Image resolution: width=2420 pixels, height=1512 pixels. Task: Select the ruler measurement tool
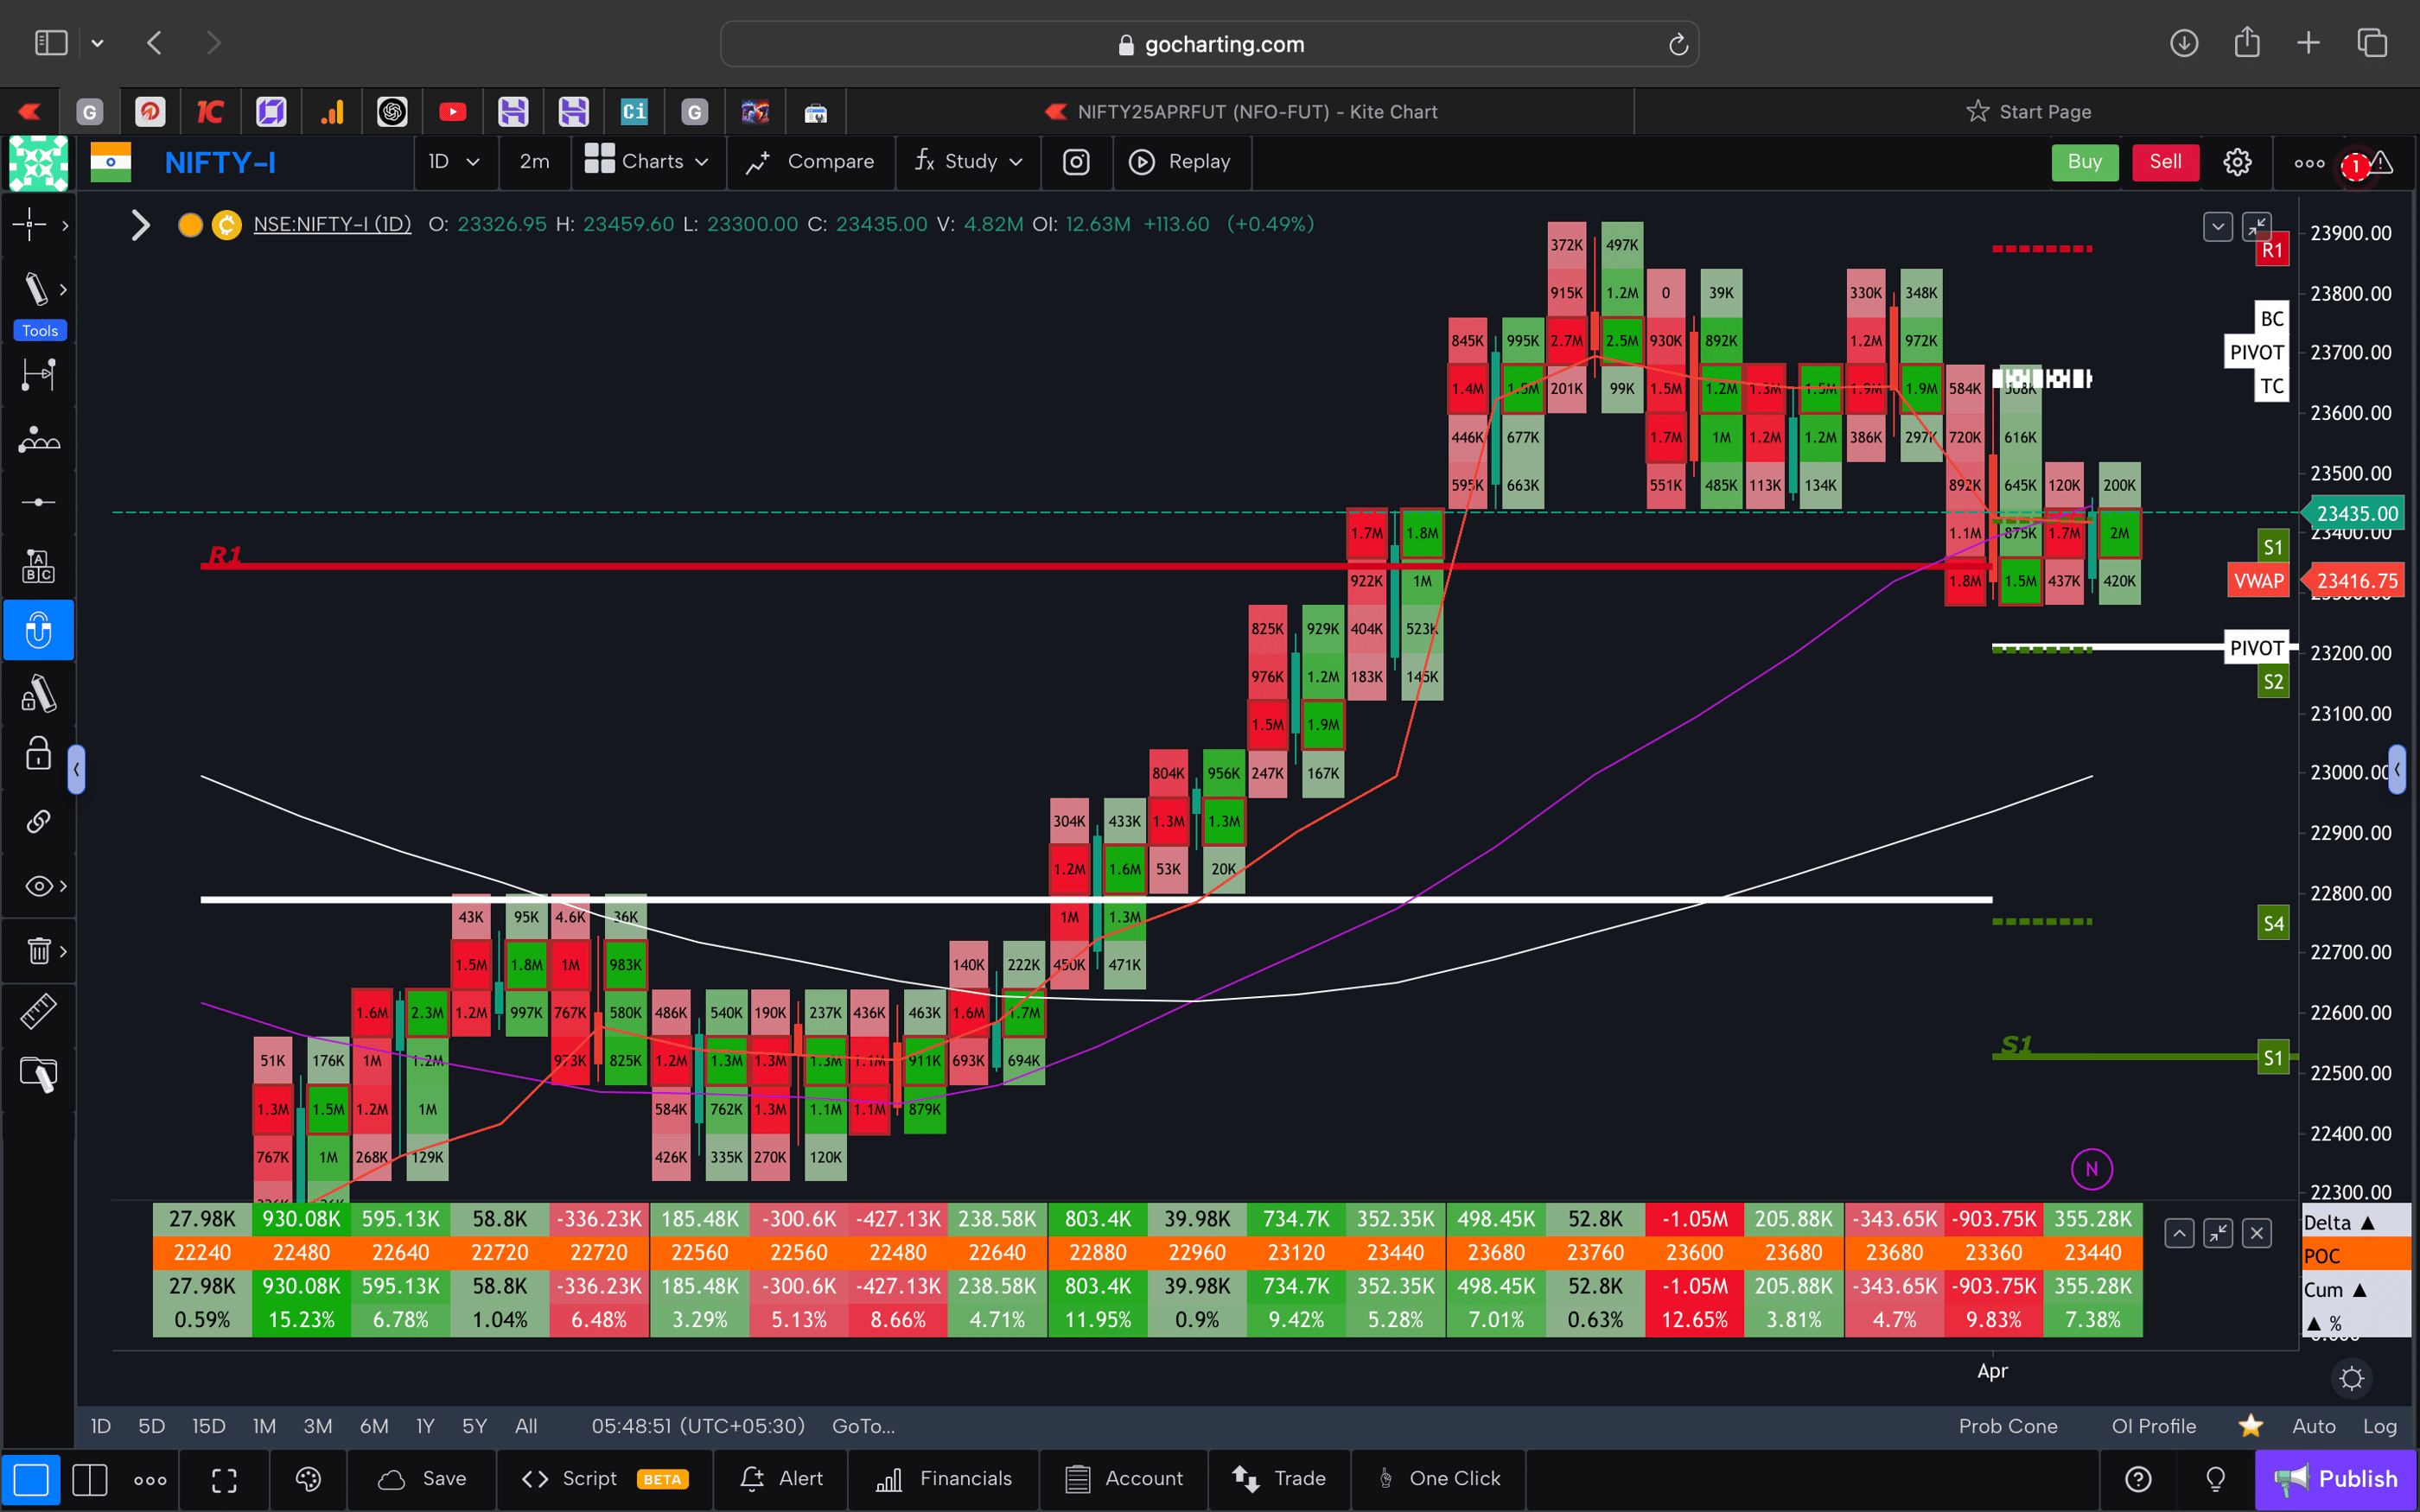click(x=39, y=1011)
